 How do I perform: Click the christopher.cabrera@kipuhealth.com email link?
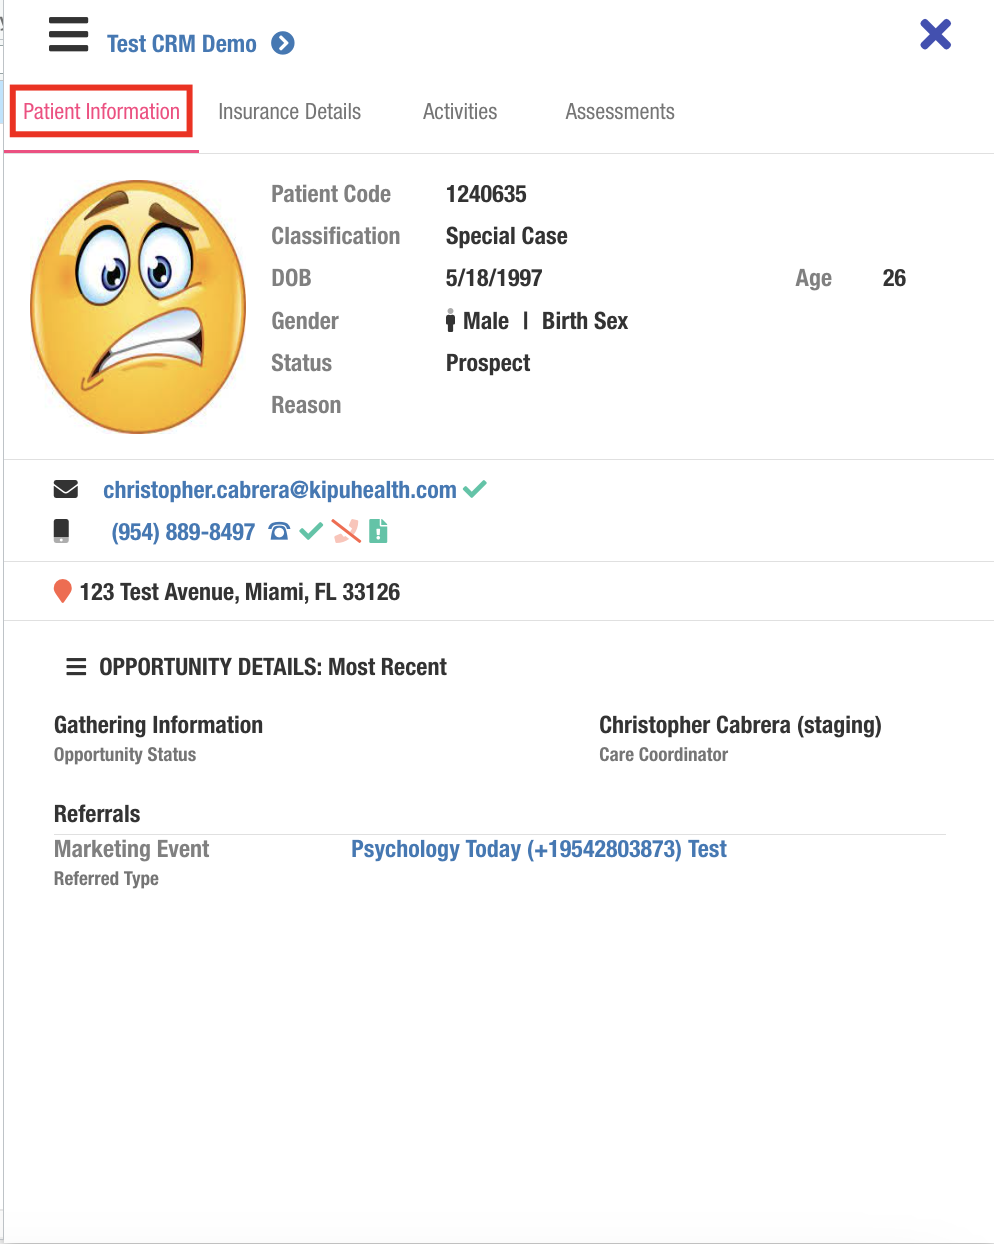(x=280, y=489)
